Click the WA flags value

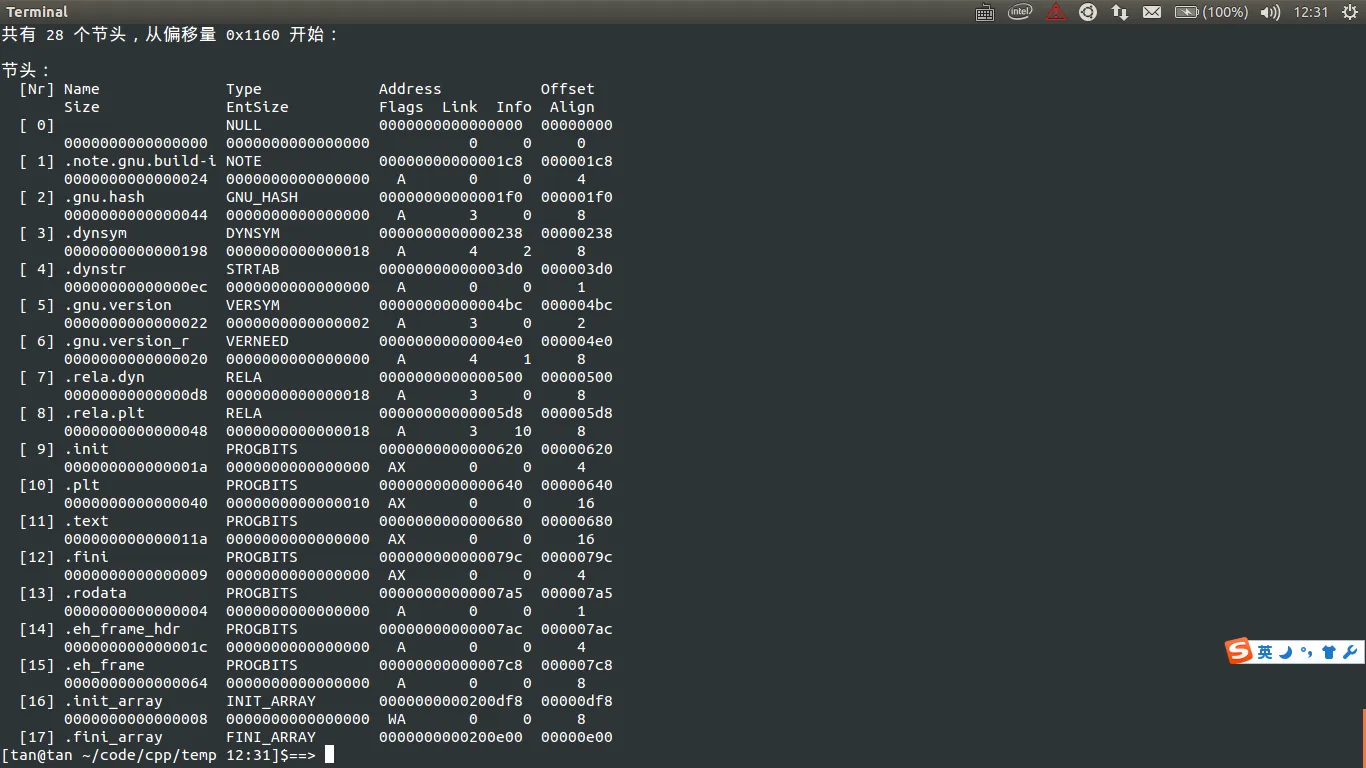[x=397, y=719]
